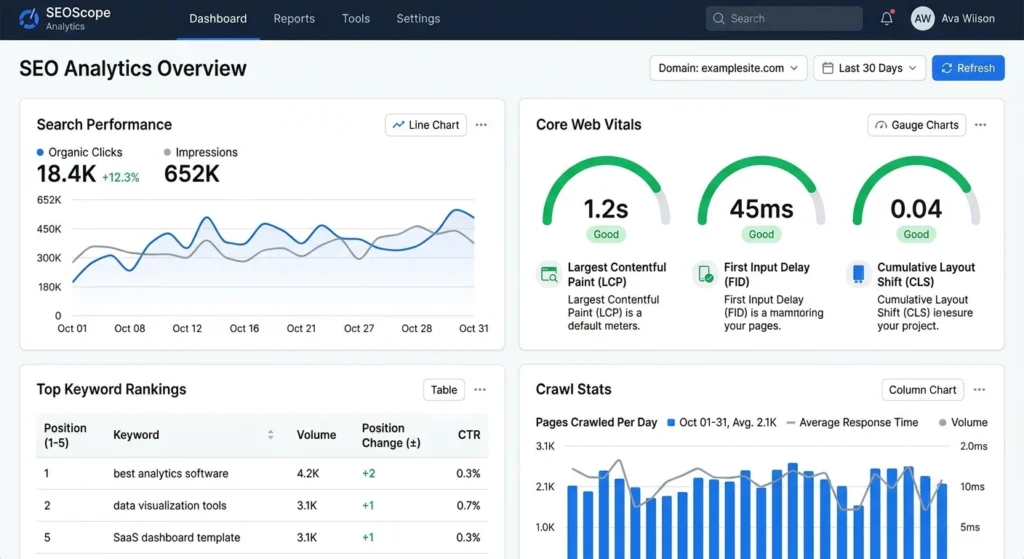Click the +12.3% change indicator
Screen dimensions: 1024x559
click(120, 178)
